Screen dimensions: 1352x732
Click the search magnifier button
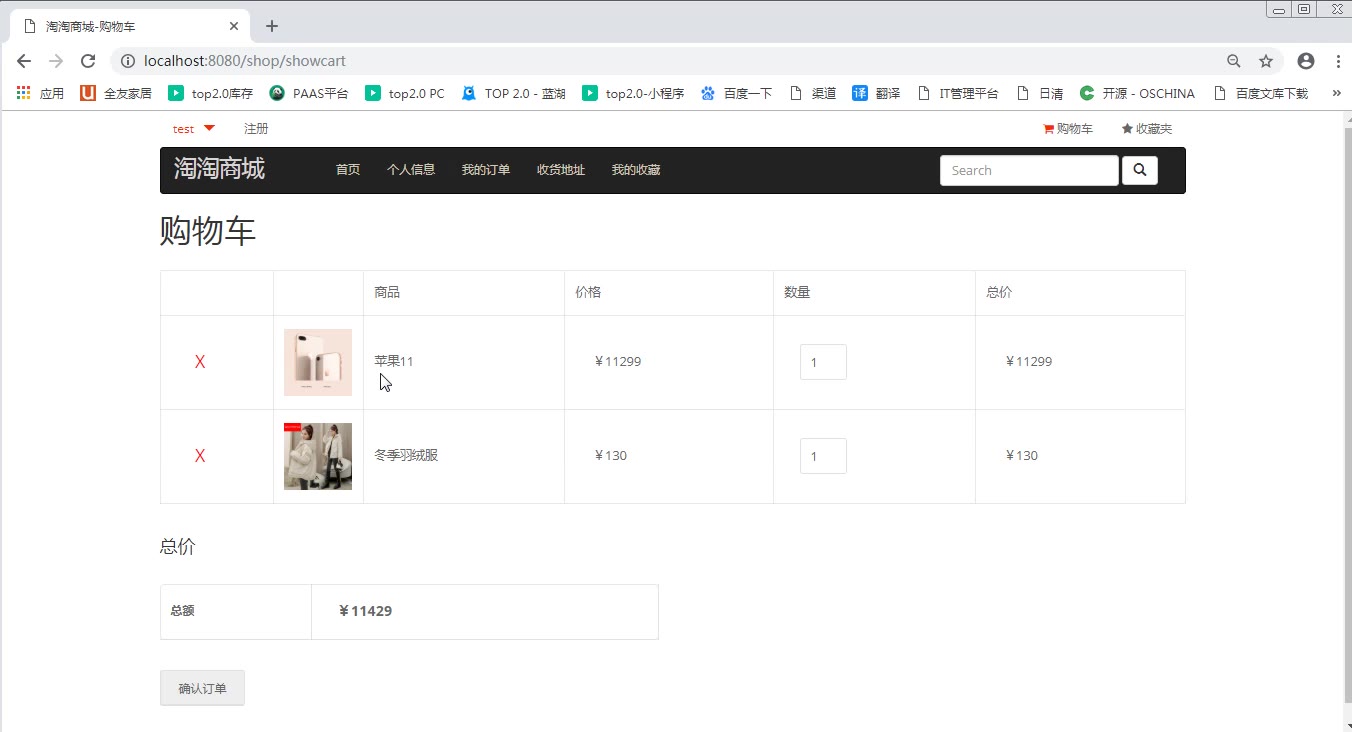coord(1139,171)
